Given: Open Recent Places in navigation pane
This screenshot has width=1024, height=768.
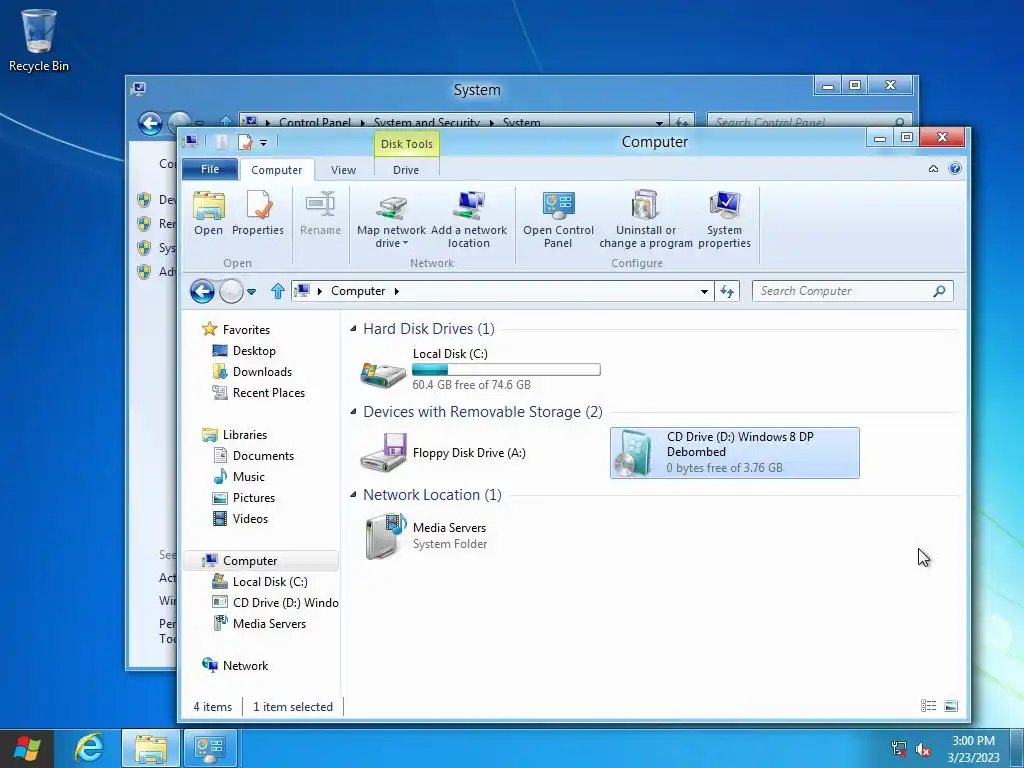Looking at the screenshot, I should coord(268,392).
